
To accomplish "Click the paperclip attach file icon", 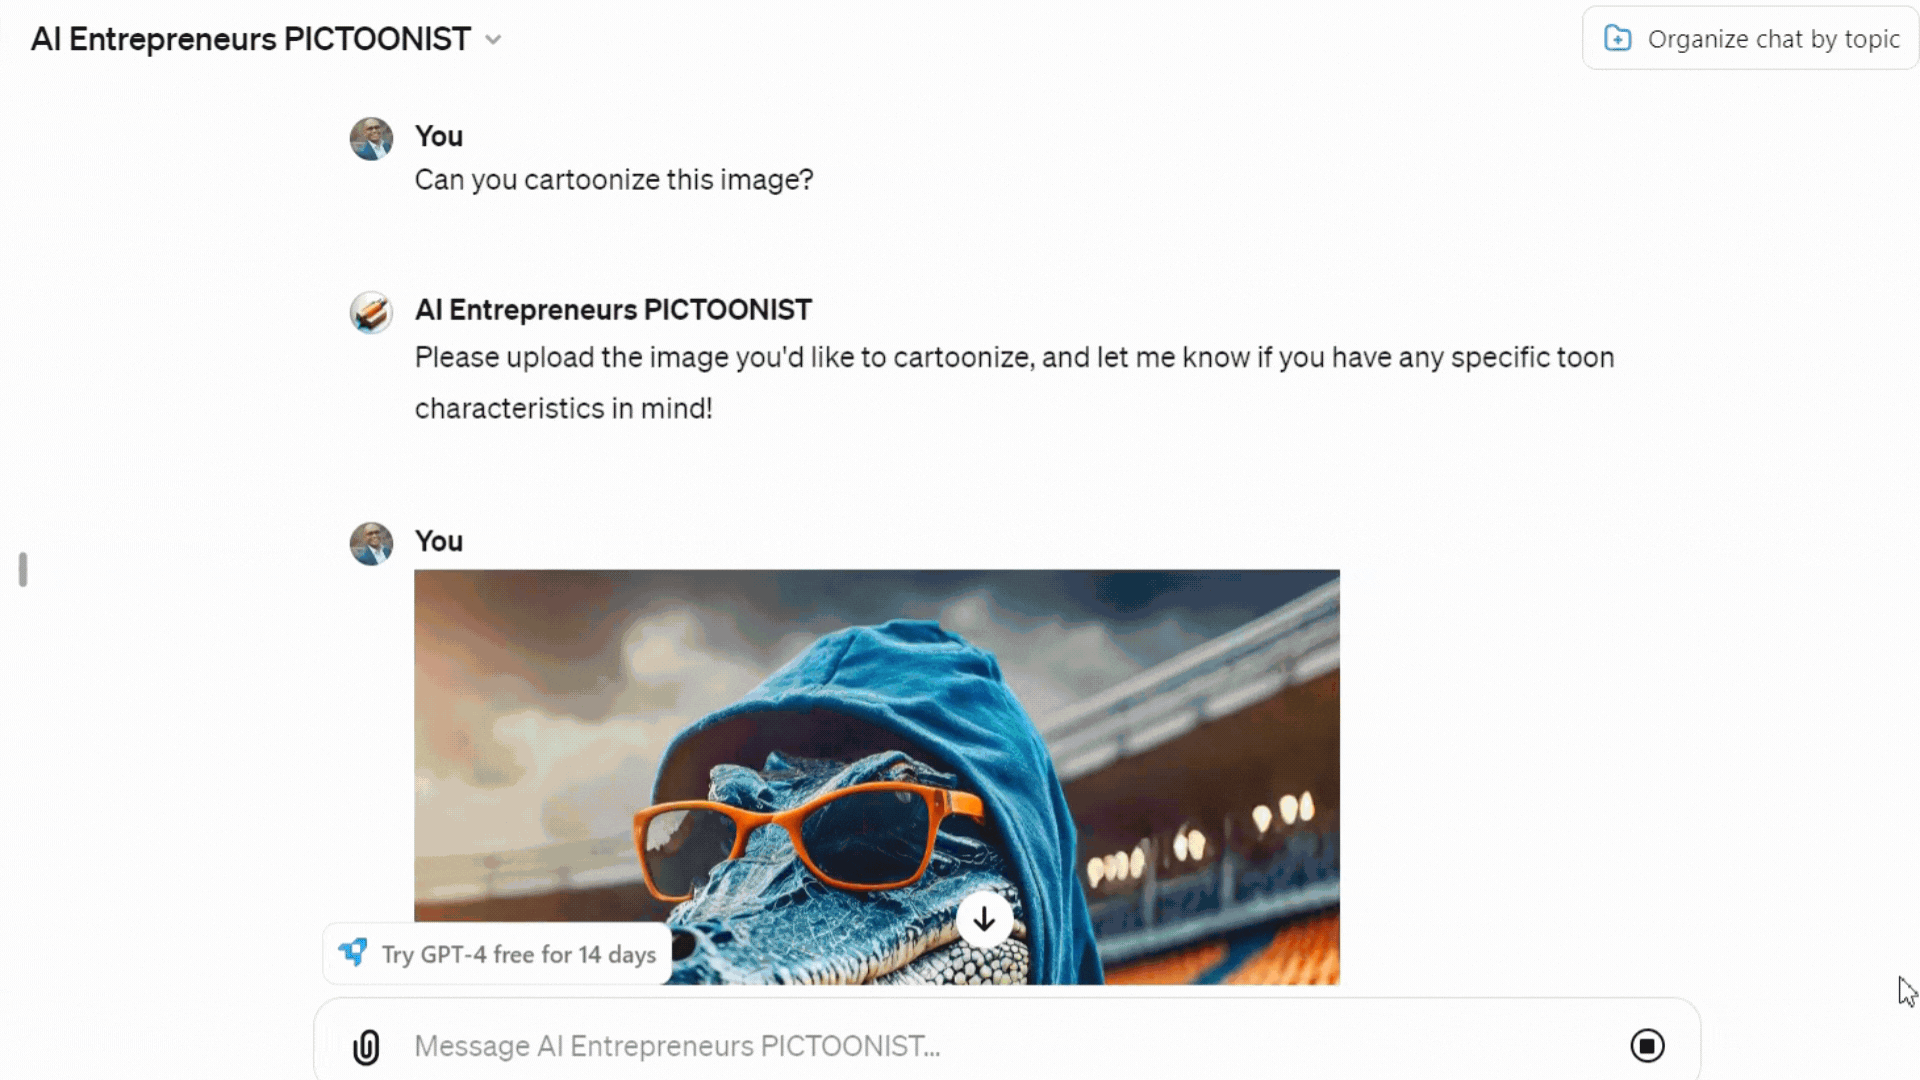I will pyautogui.click(x=366, y=1046).
